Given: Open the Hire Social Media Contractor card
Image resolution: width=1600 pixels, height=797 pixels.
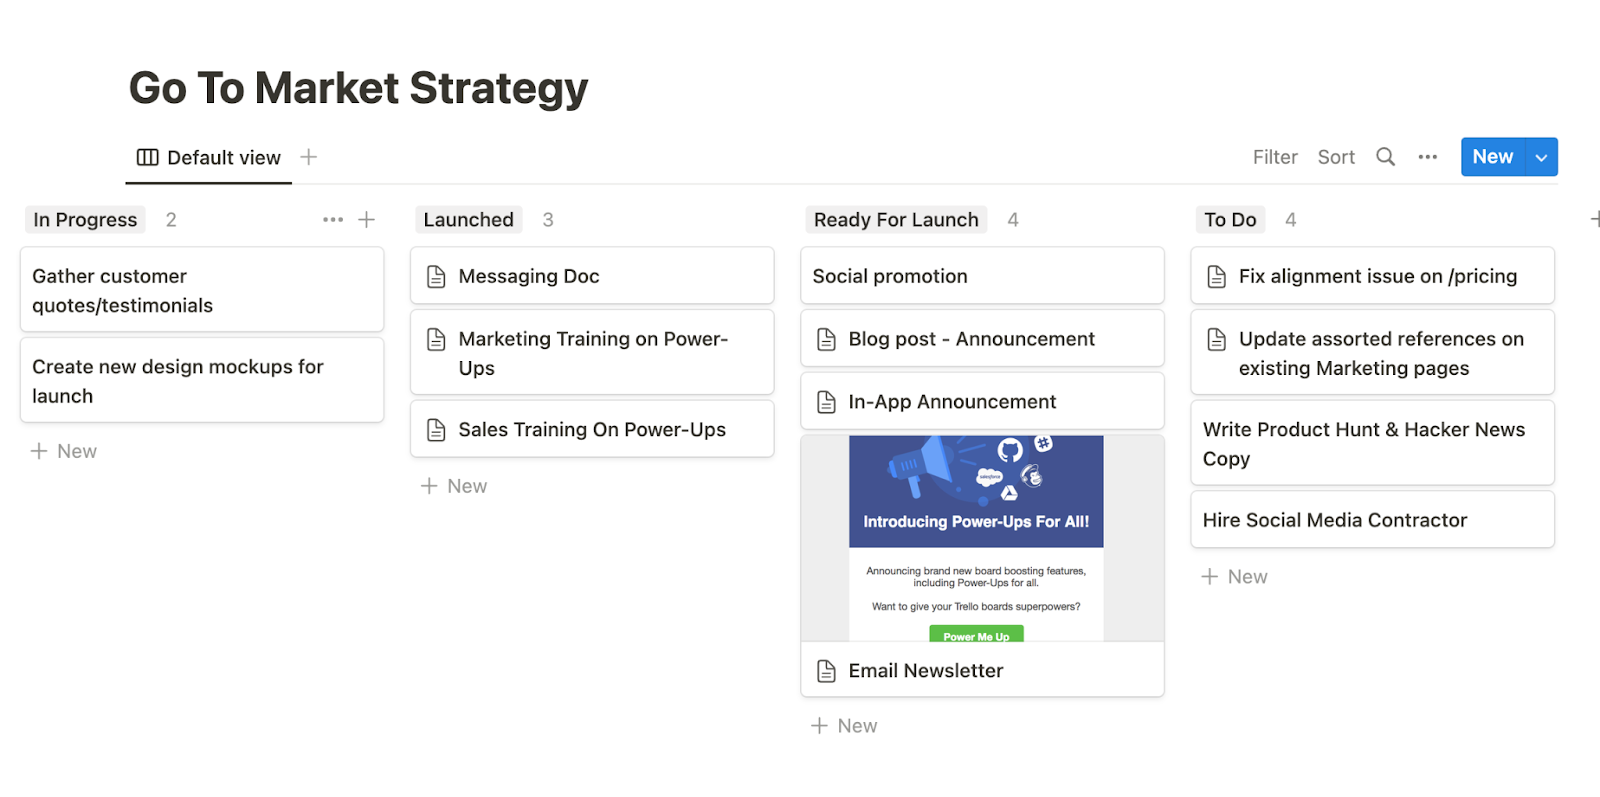Looking at the screenshot, I should click(1372, 520).
